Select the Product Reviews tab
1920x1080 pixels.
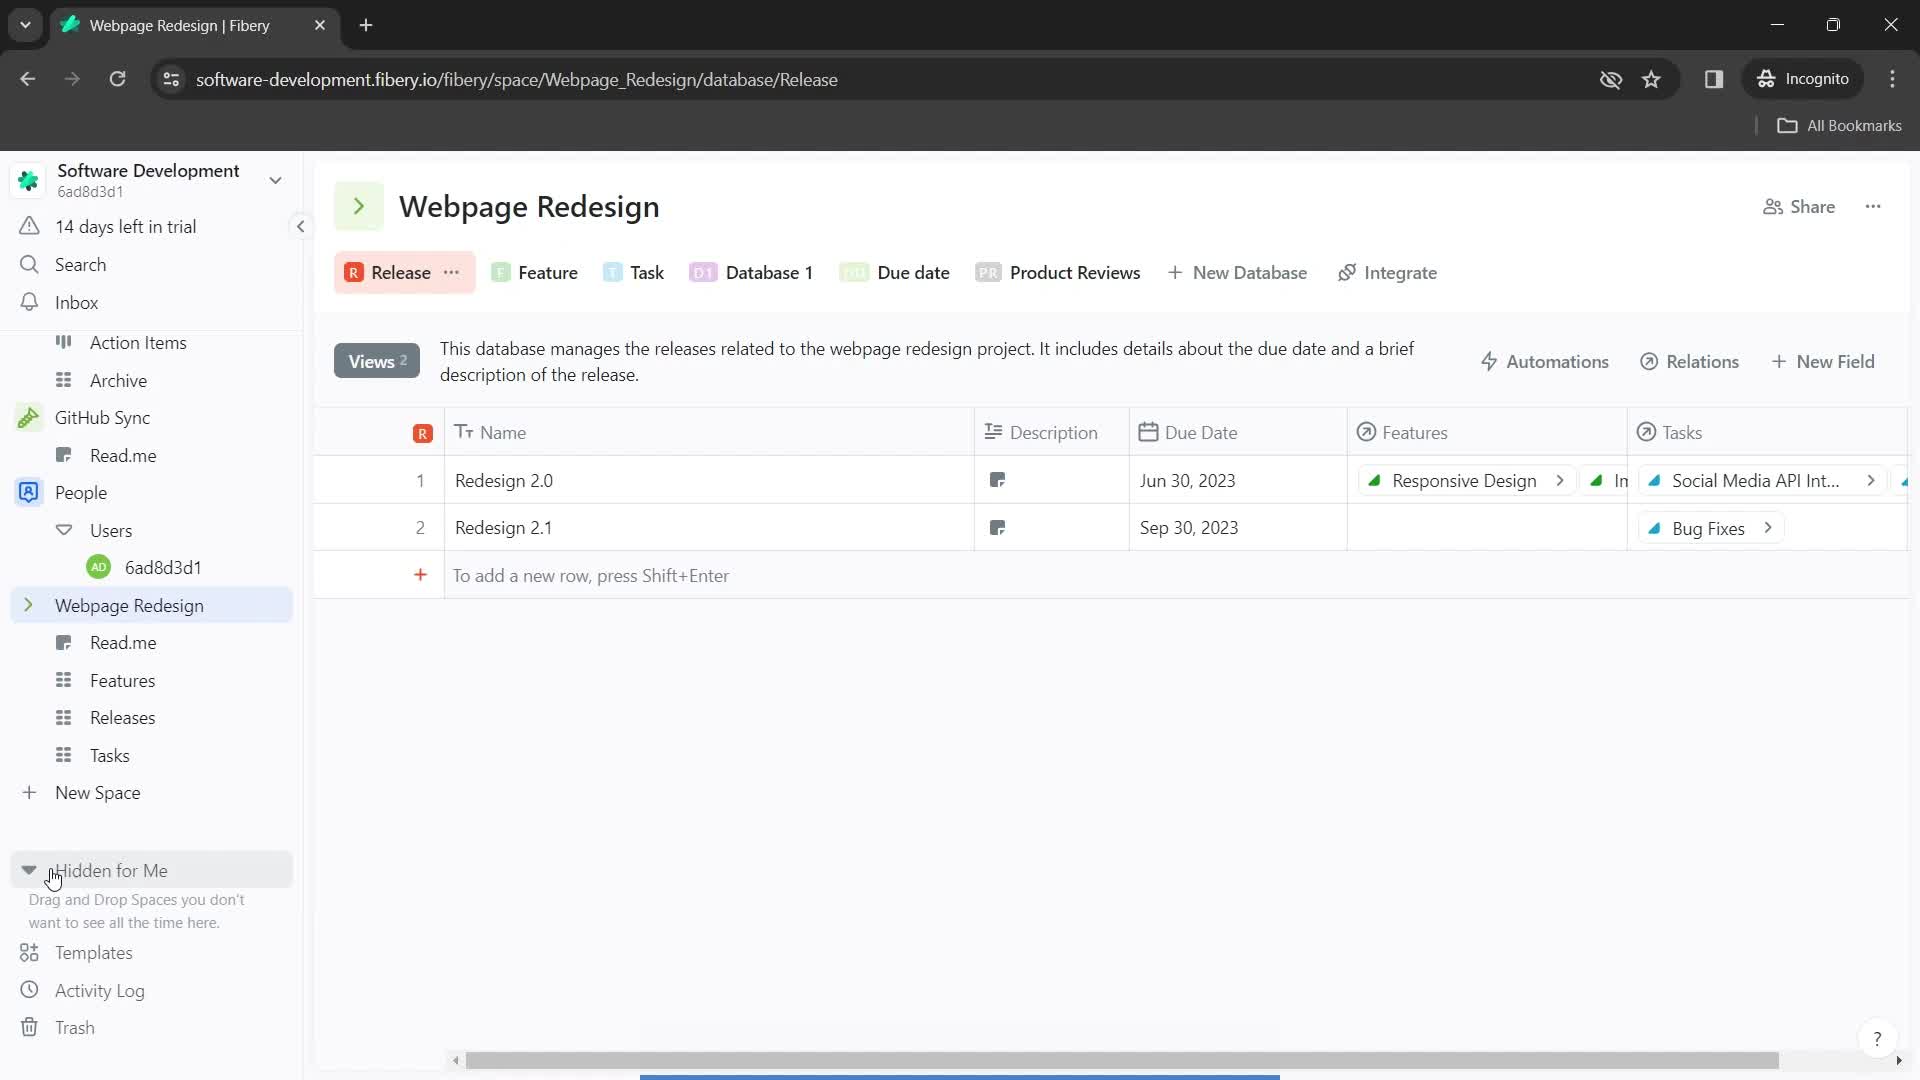coord(1075,273)
